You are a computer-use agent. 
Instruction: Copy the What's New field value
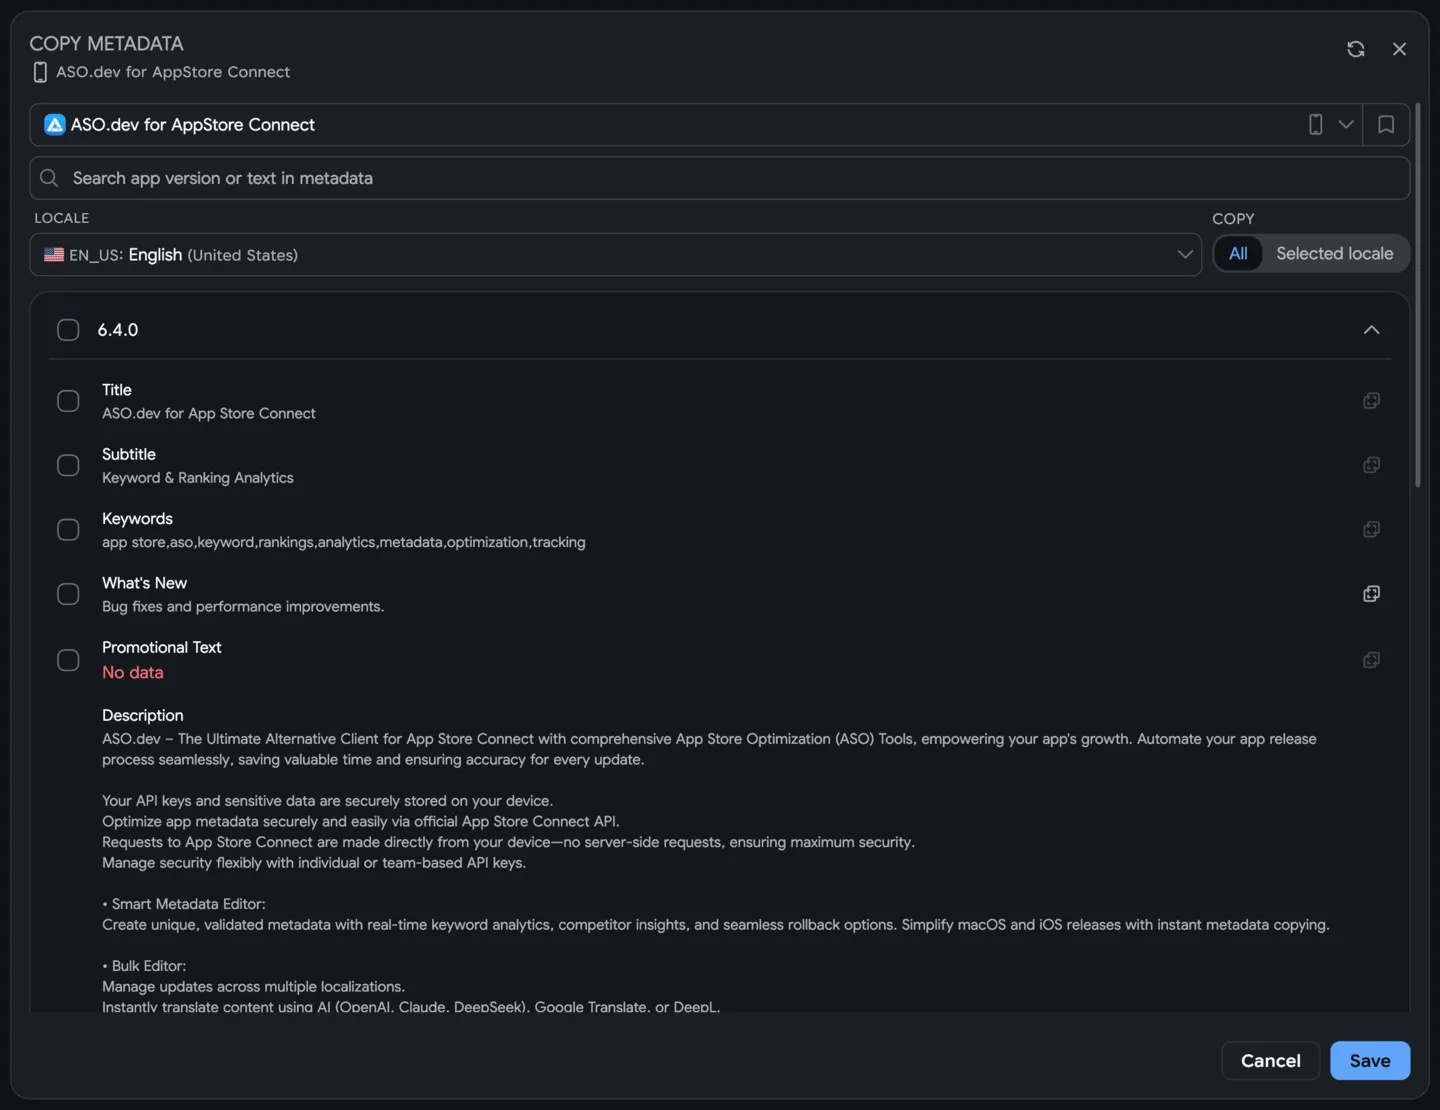tap(1371, 594)
